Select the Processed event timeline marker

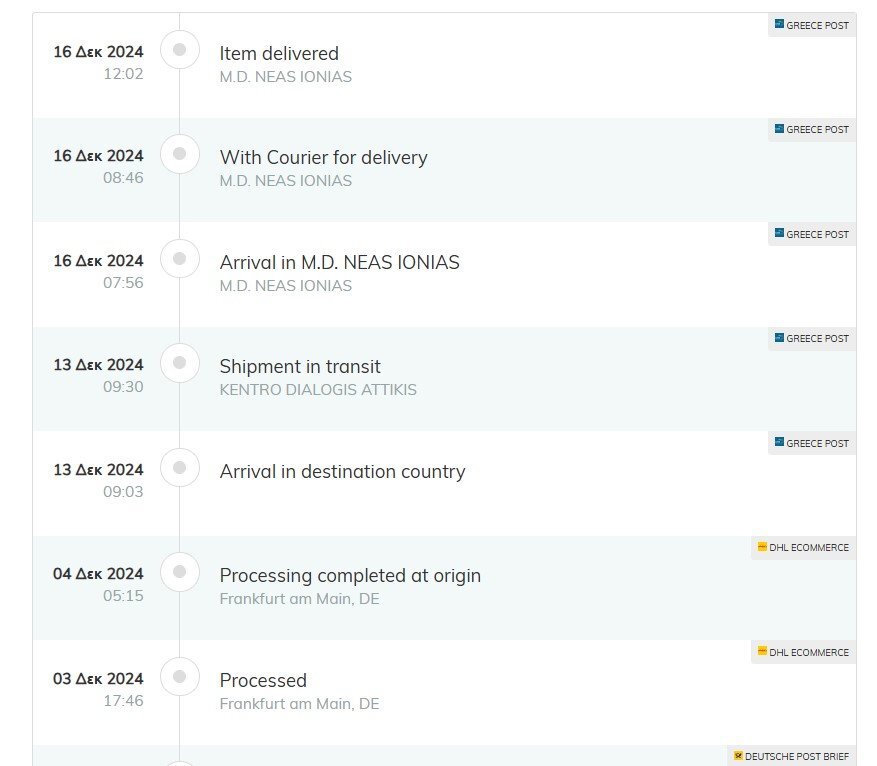tap(180, 677)
